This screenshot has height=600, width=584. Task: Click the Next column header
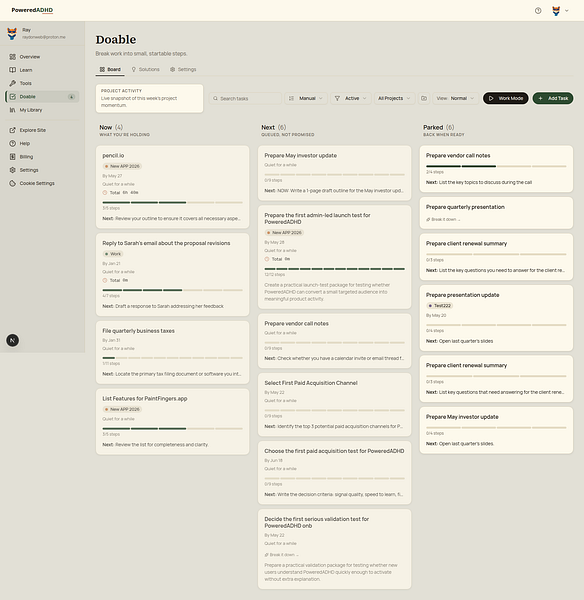[x=274, y=127]
